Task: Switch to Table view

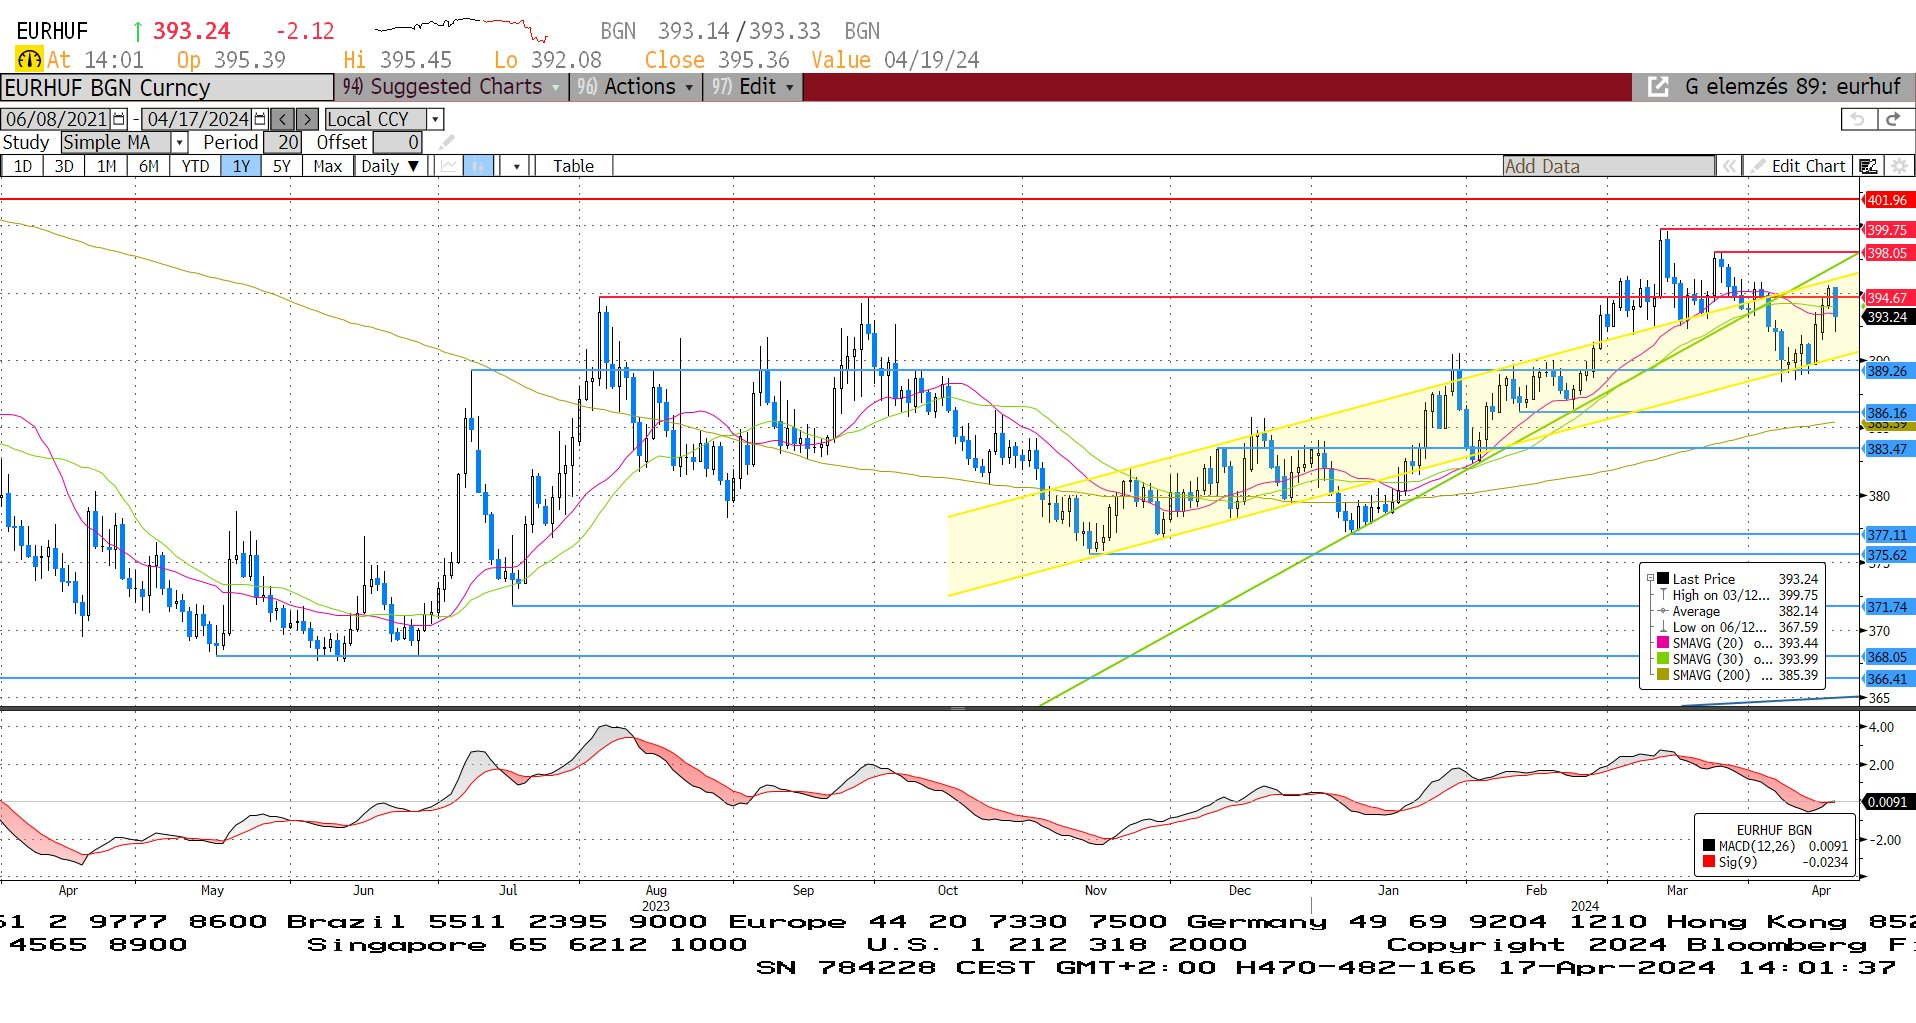Action: pyautogui.click(x=573, y=166)
